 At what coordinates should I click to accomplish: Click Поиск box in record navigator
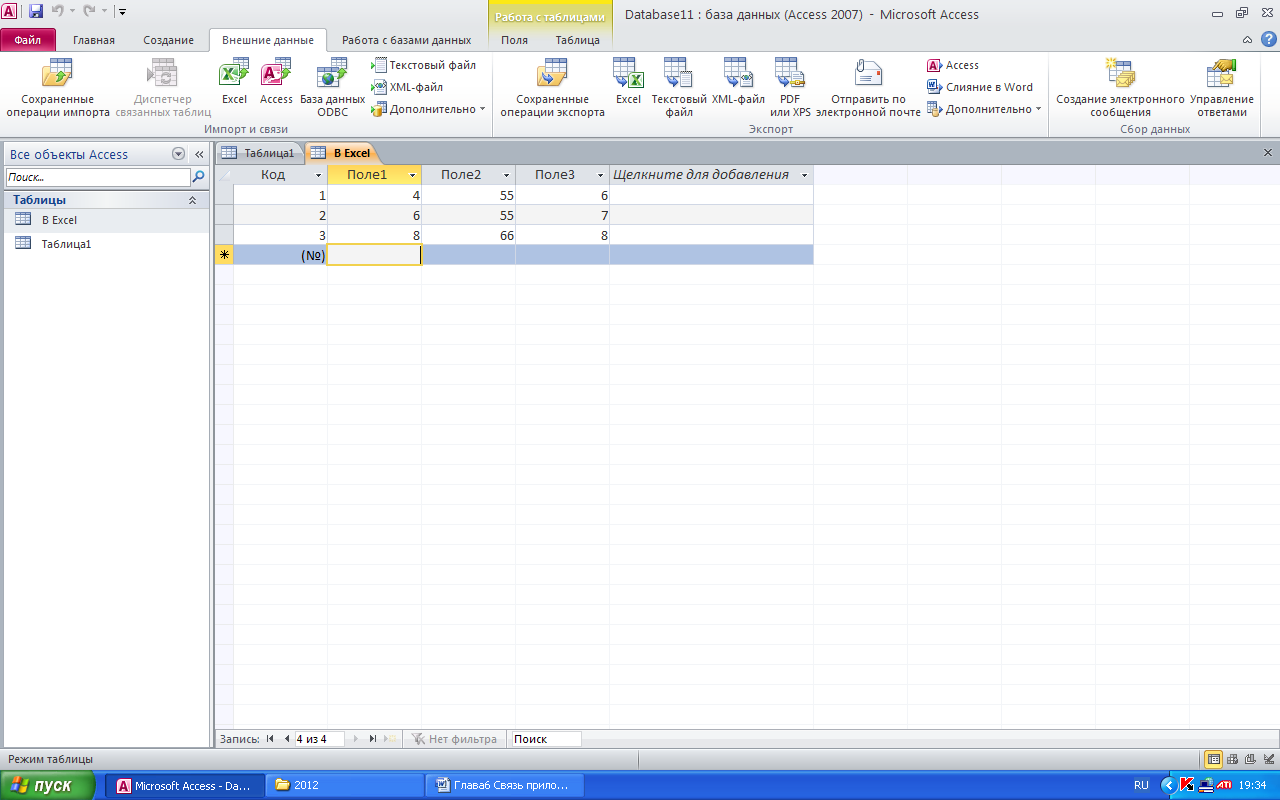coord(545,739)
